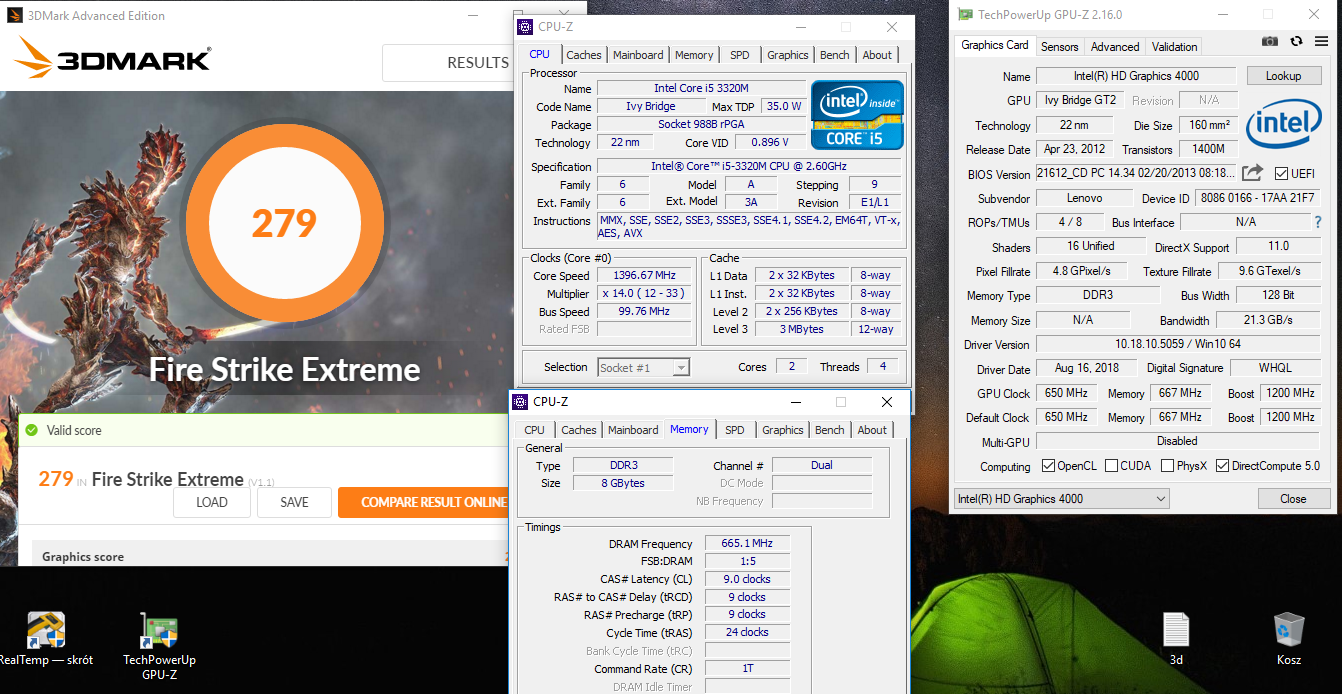Open the Intel HD Graphics 4000 GPU dropdown
Screen dimensions: 1342x694
coord(1062,499)
